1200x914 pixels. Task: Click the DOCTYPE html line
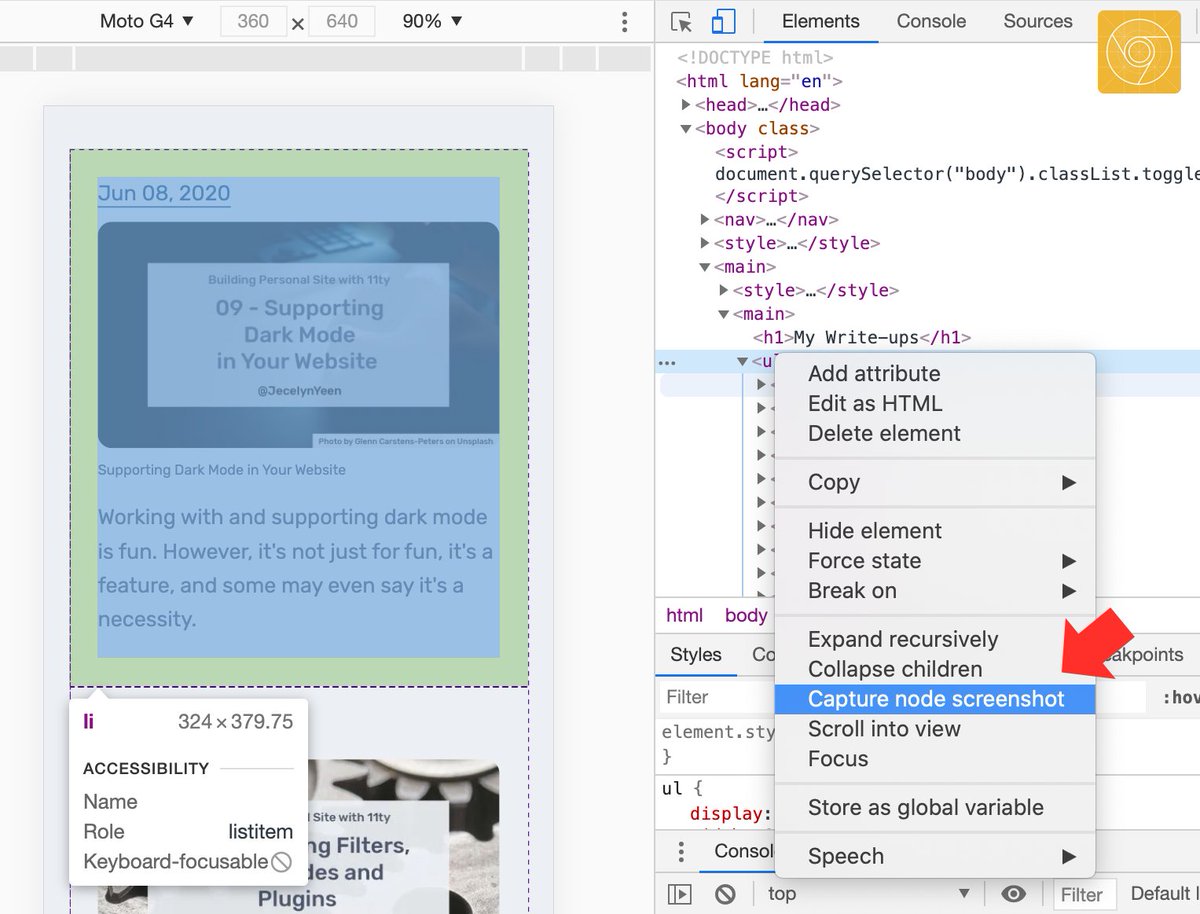click(x=755, y=58)
